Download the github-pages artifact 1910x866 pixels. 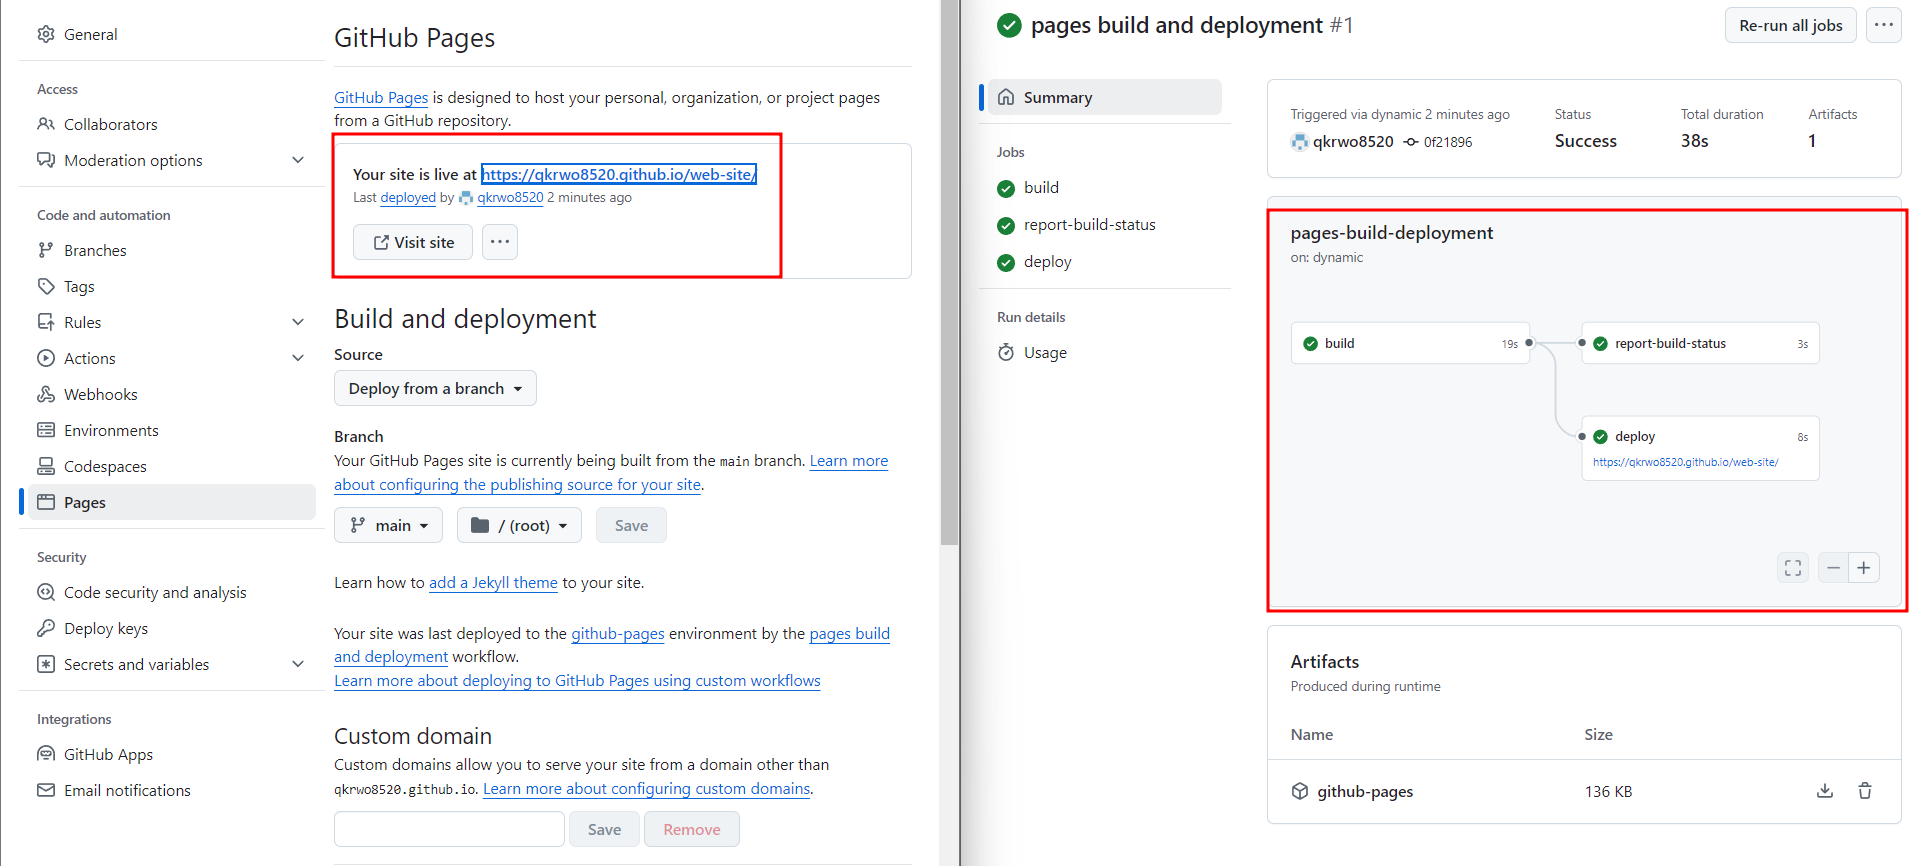coord(1825,791)
